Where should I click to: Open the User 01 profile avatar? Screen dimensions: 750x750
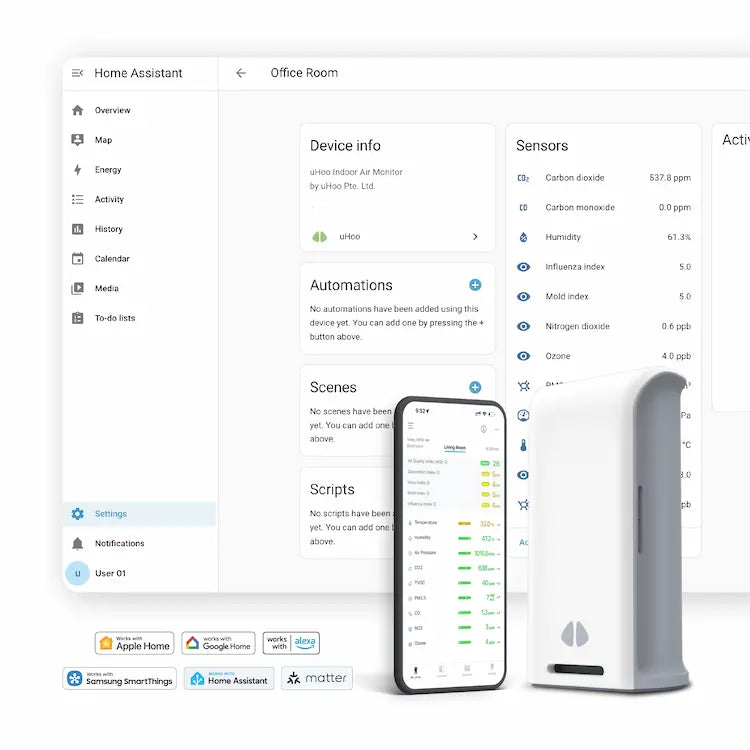[77, 573]
